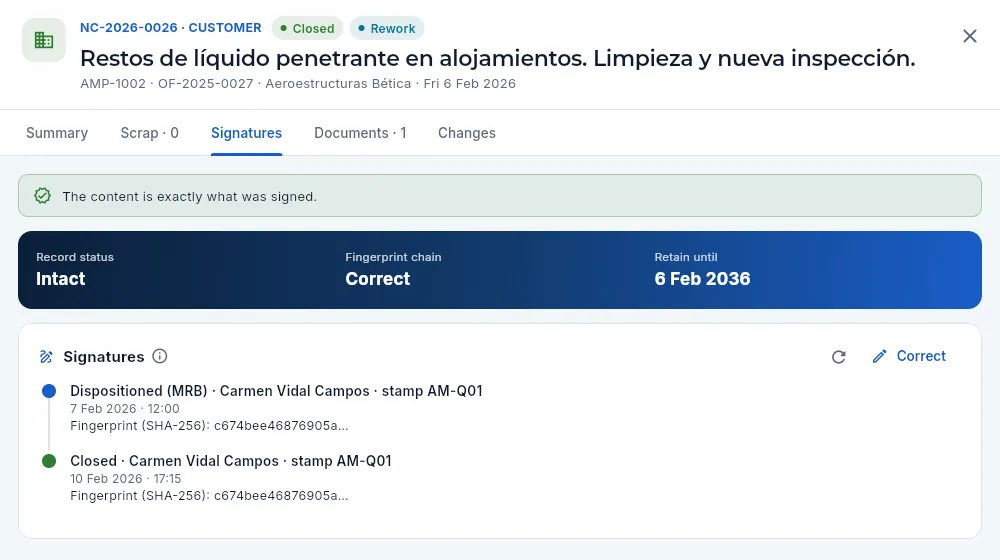
Task: Click the Fingerprint chain 'Correct' value
Action: [x=378, y=279]
